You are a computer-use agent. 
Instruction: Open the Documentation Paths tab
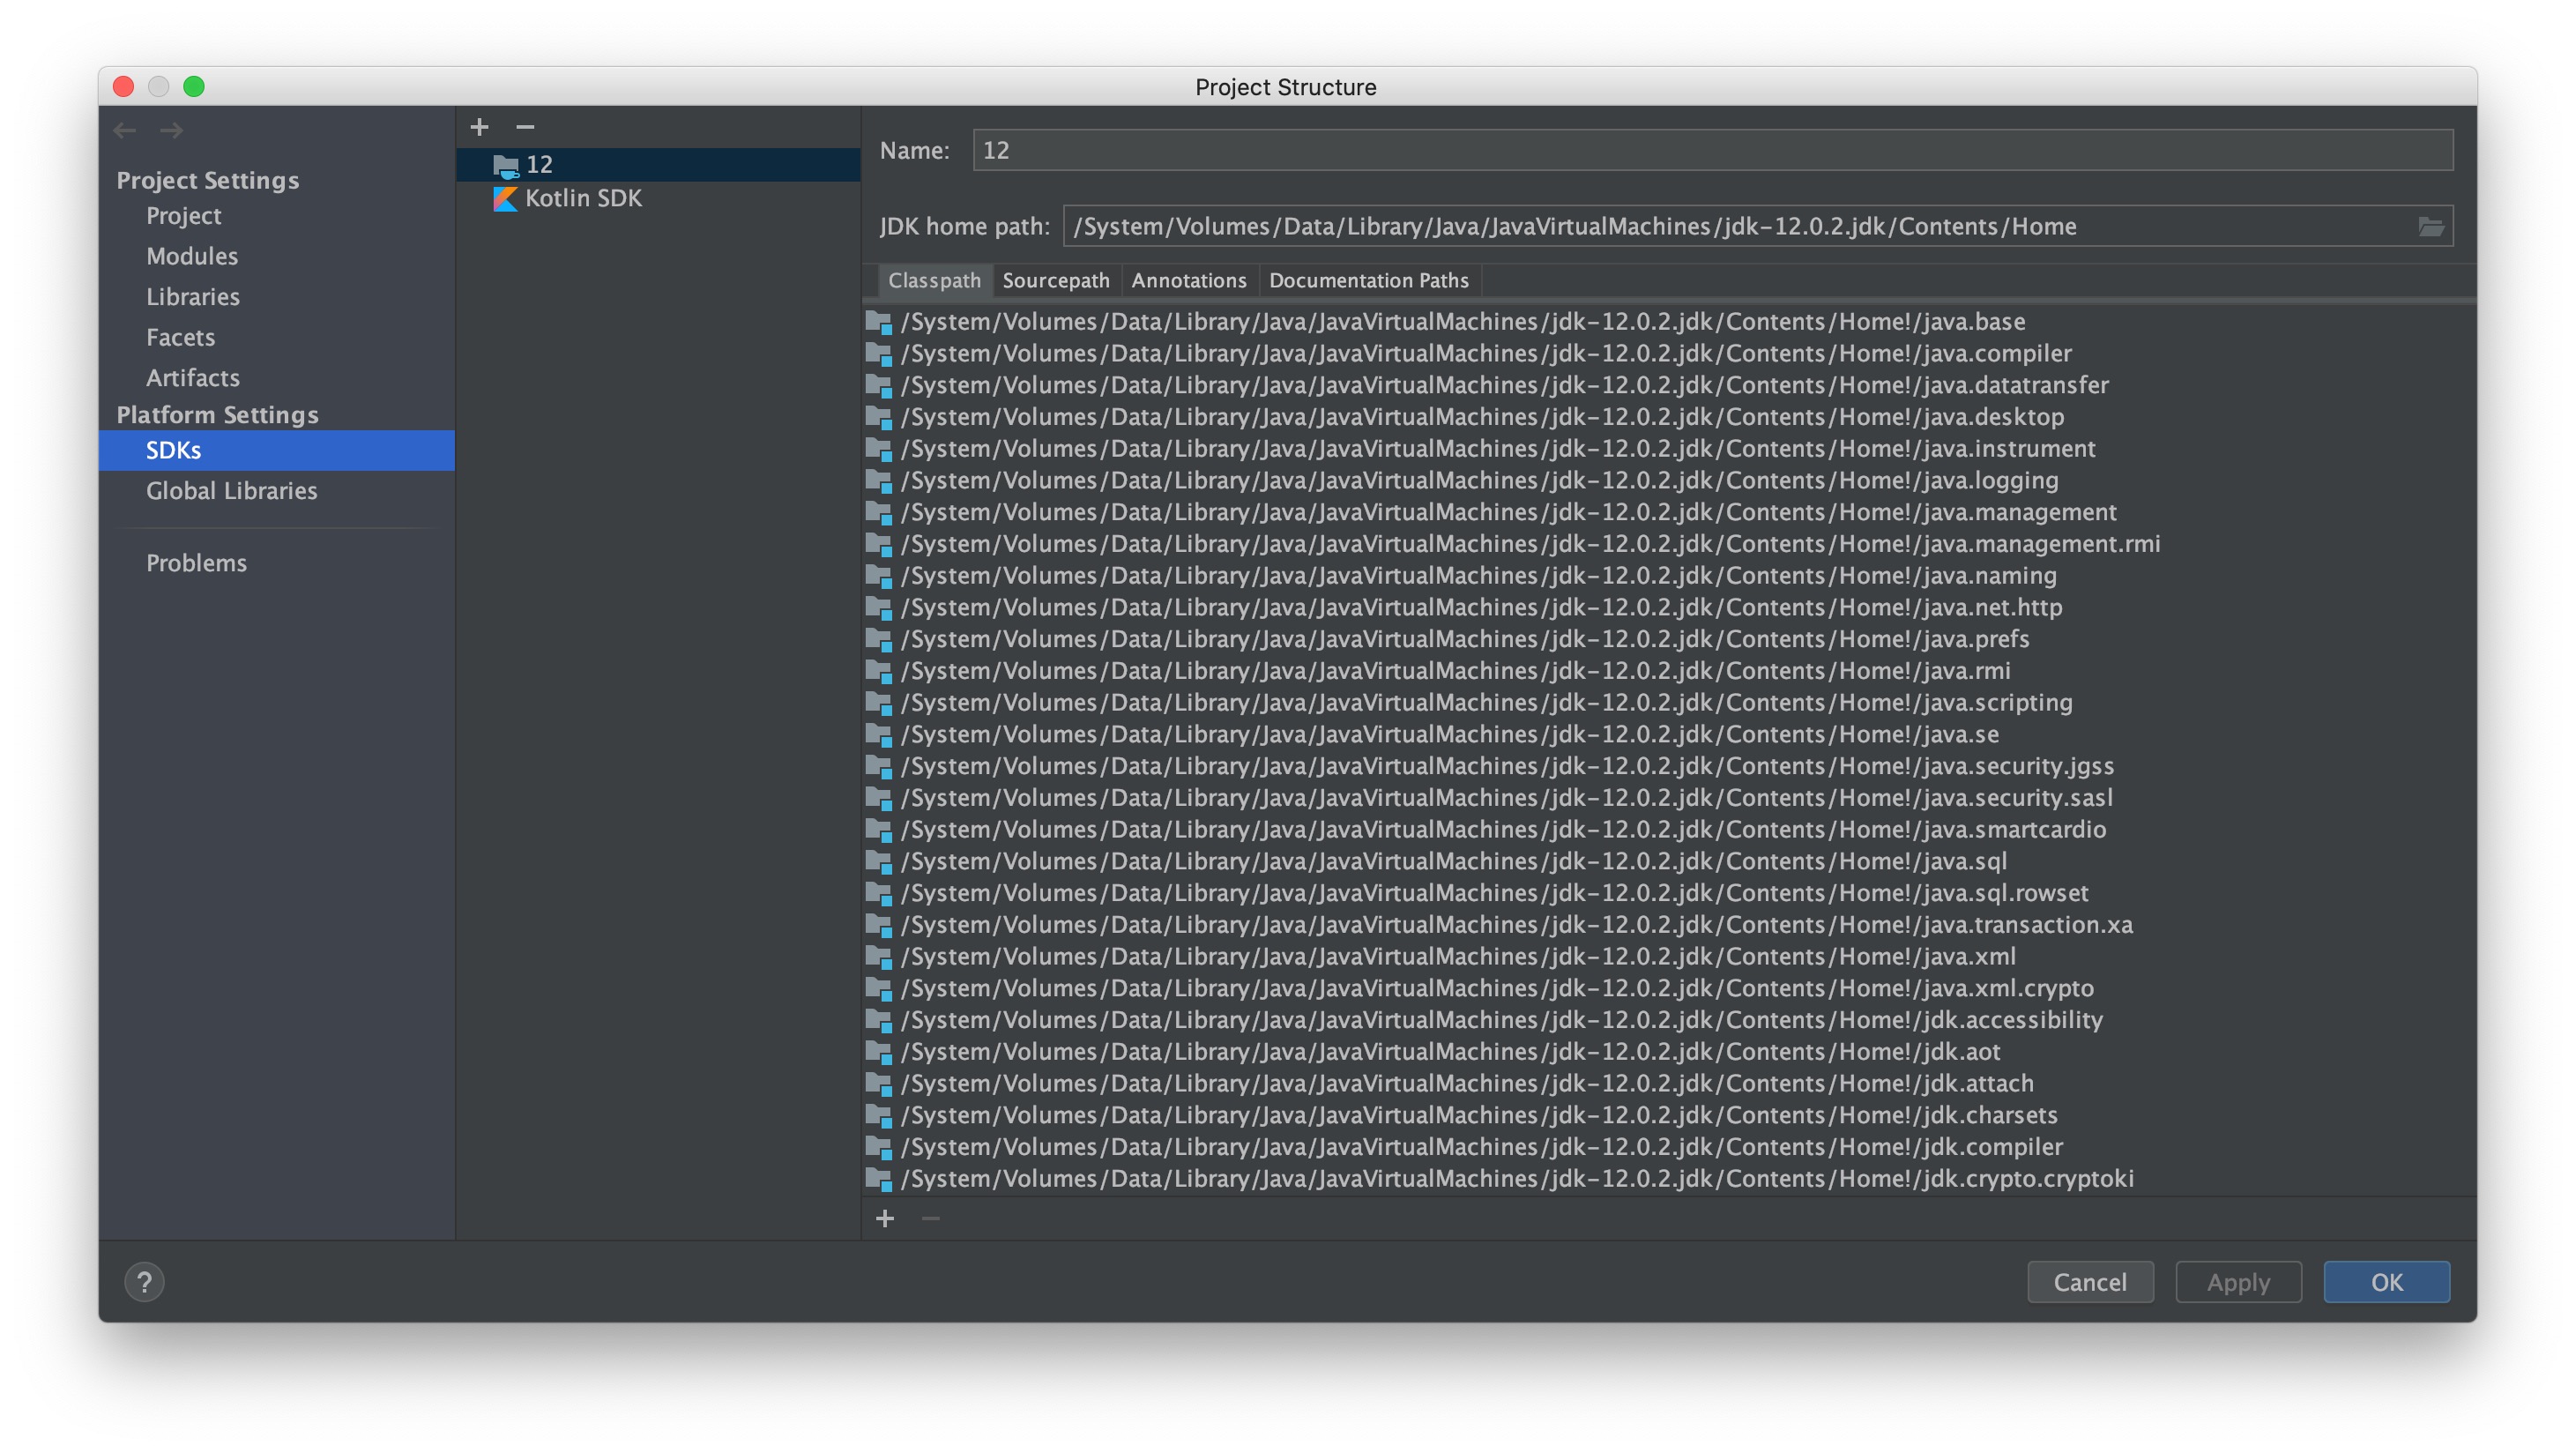(x=1368, y=281)
